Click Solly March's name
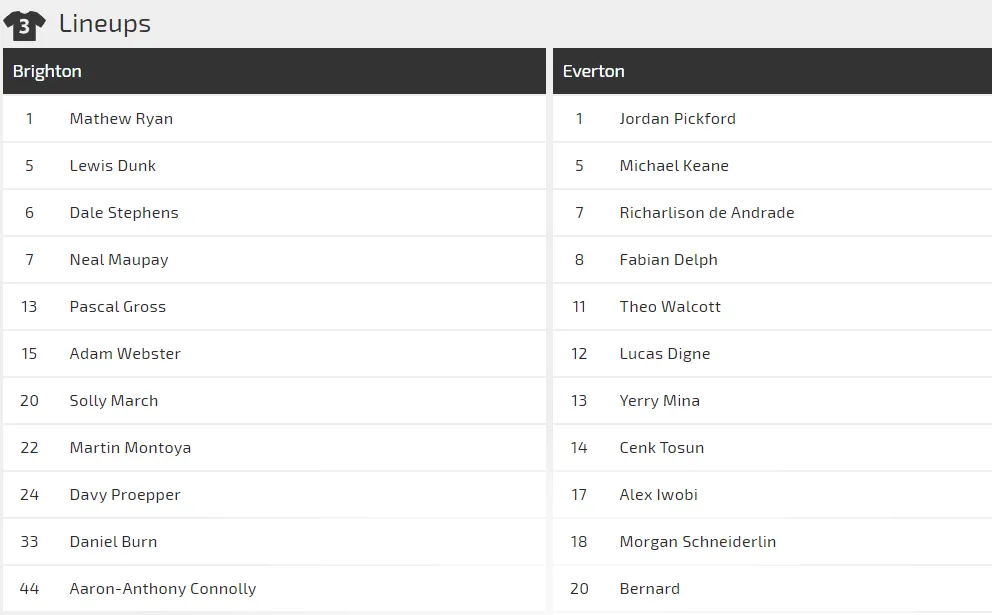The width and height of the screenshot is (992, 615). point(114,400)
